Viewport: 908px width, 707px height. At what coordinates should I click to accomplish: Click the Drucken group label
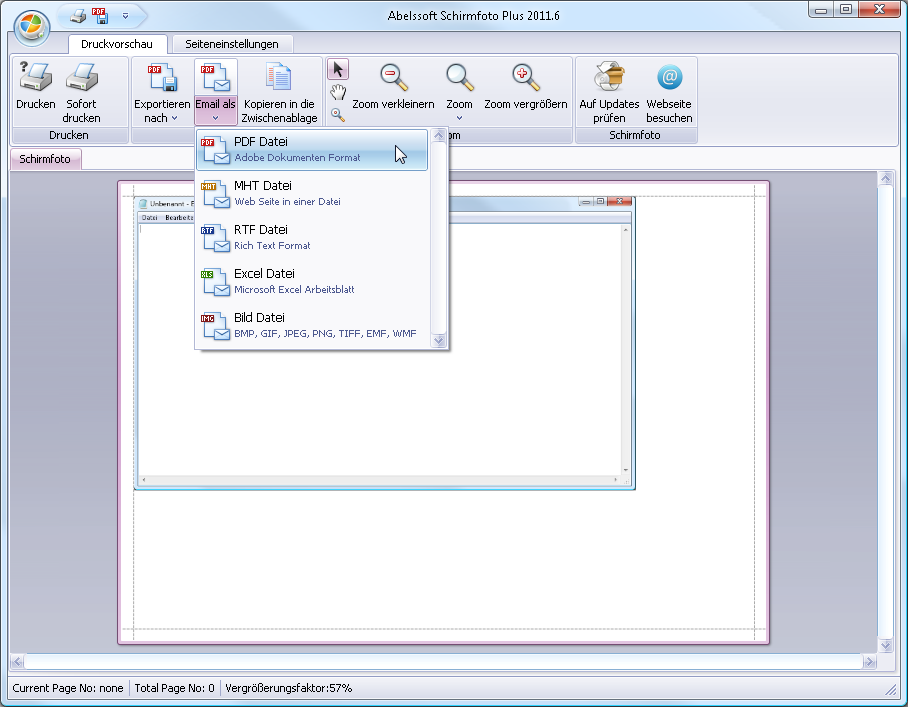(x=69, y=135)
